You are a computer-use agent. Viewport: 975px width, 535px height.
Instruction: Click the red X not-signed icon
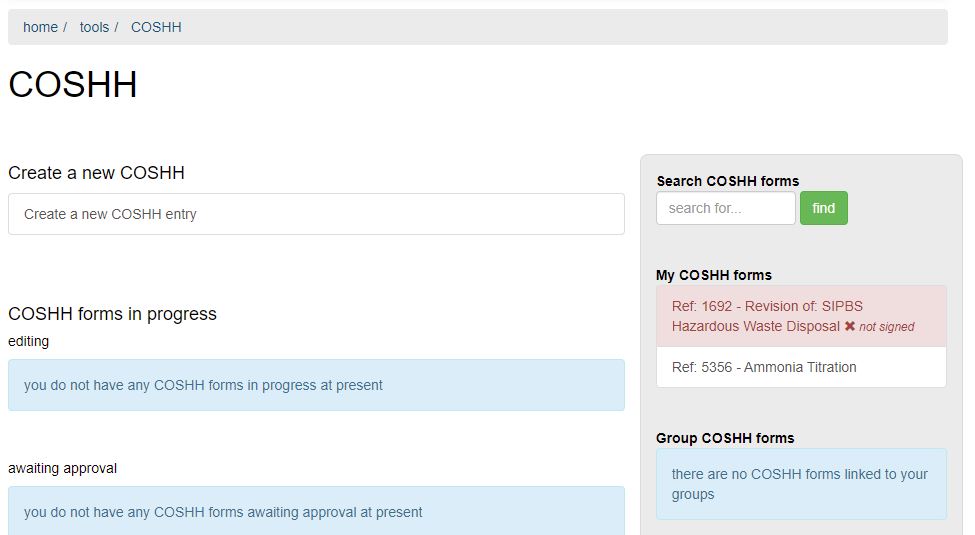[850, 327]
